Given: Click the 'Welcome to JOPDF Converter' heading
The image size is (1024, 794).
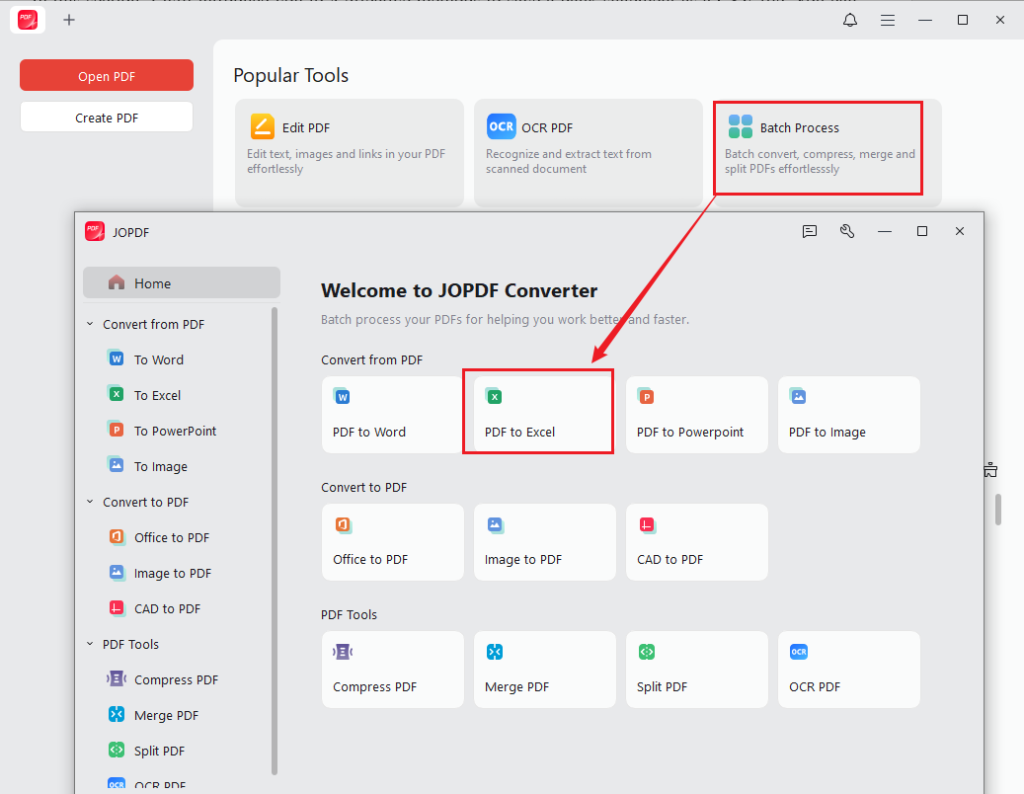Looking at the screenshot, I should point(459,291).
